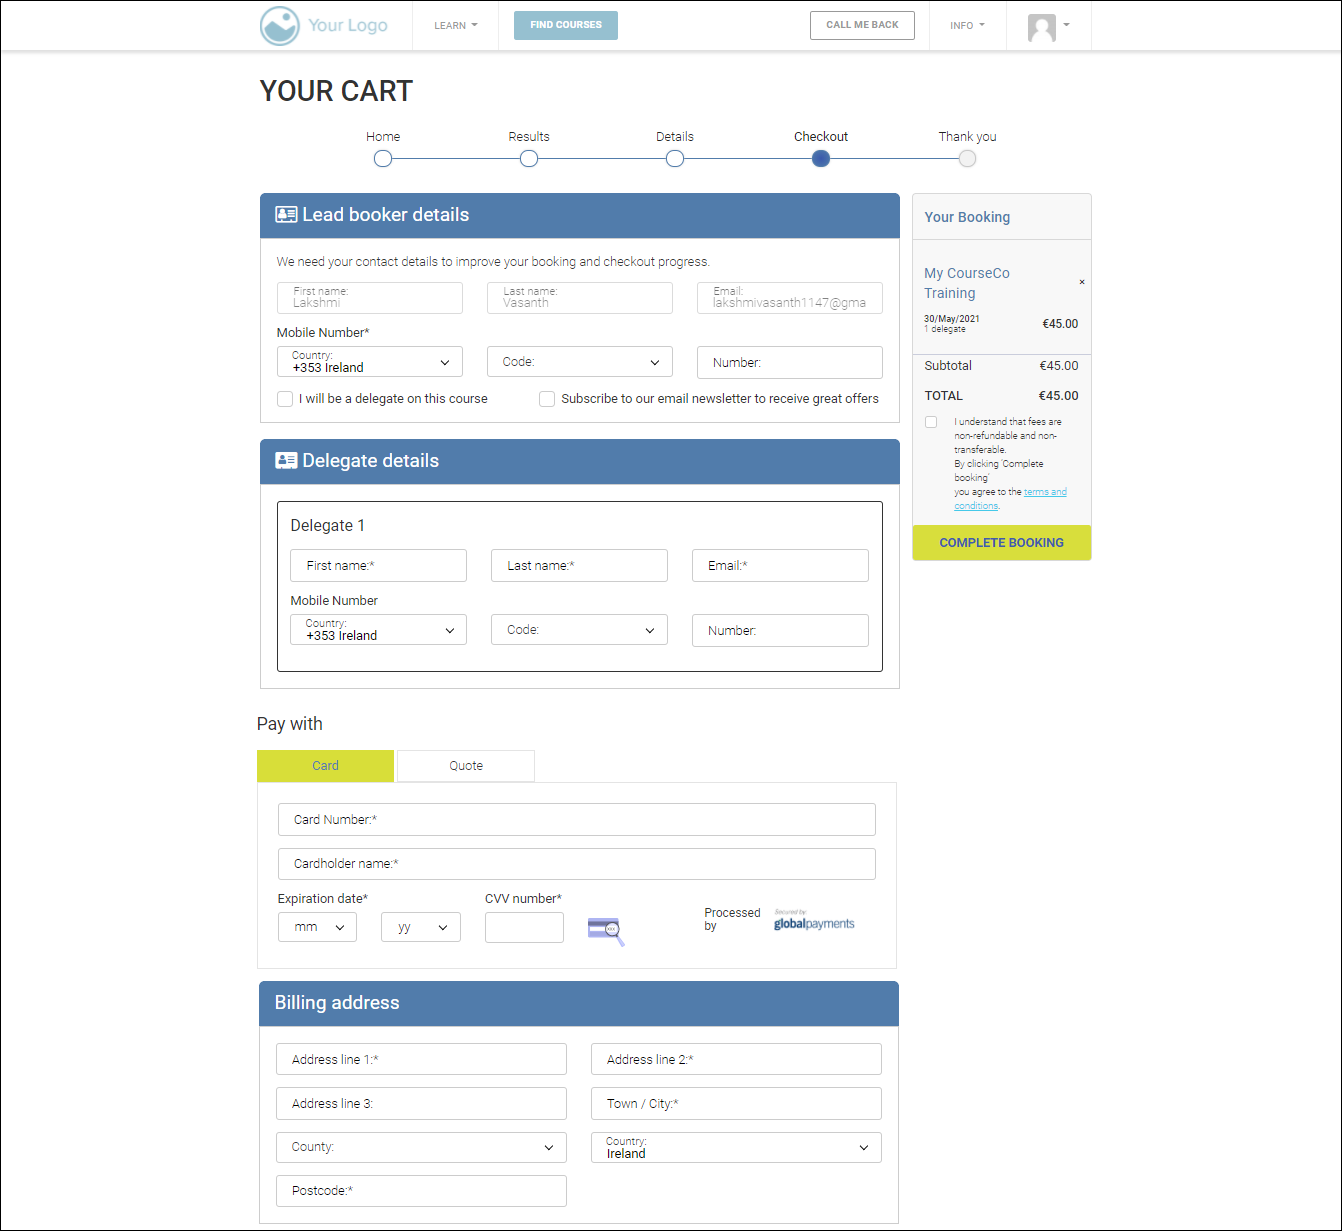
Task: Click the Delegate details card icon
Action: [286, 461]
